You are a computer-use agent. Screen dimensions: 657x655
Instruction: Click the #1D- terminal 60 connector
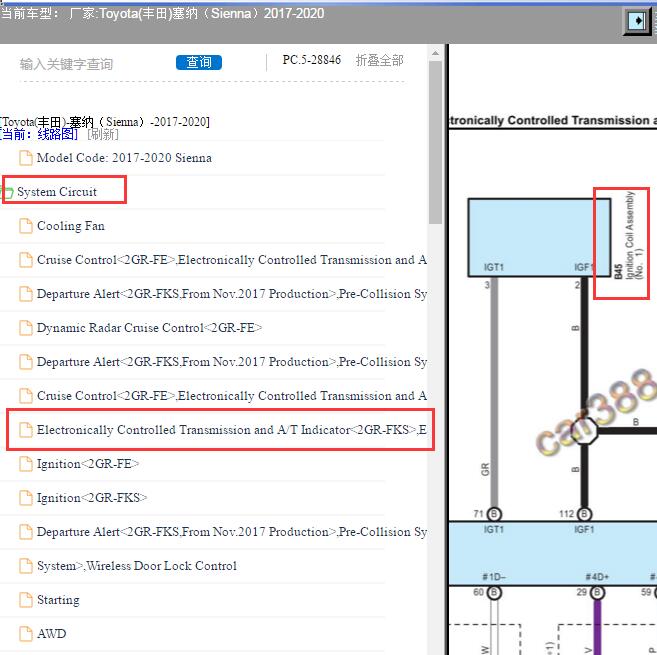pos(494,593)
